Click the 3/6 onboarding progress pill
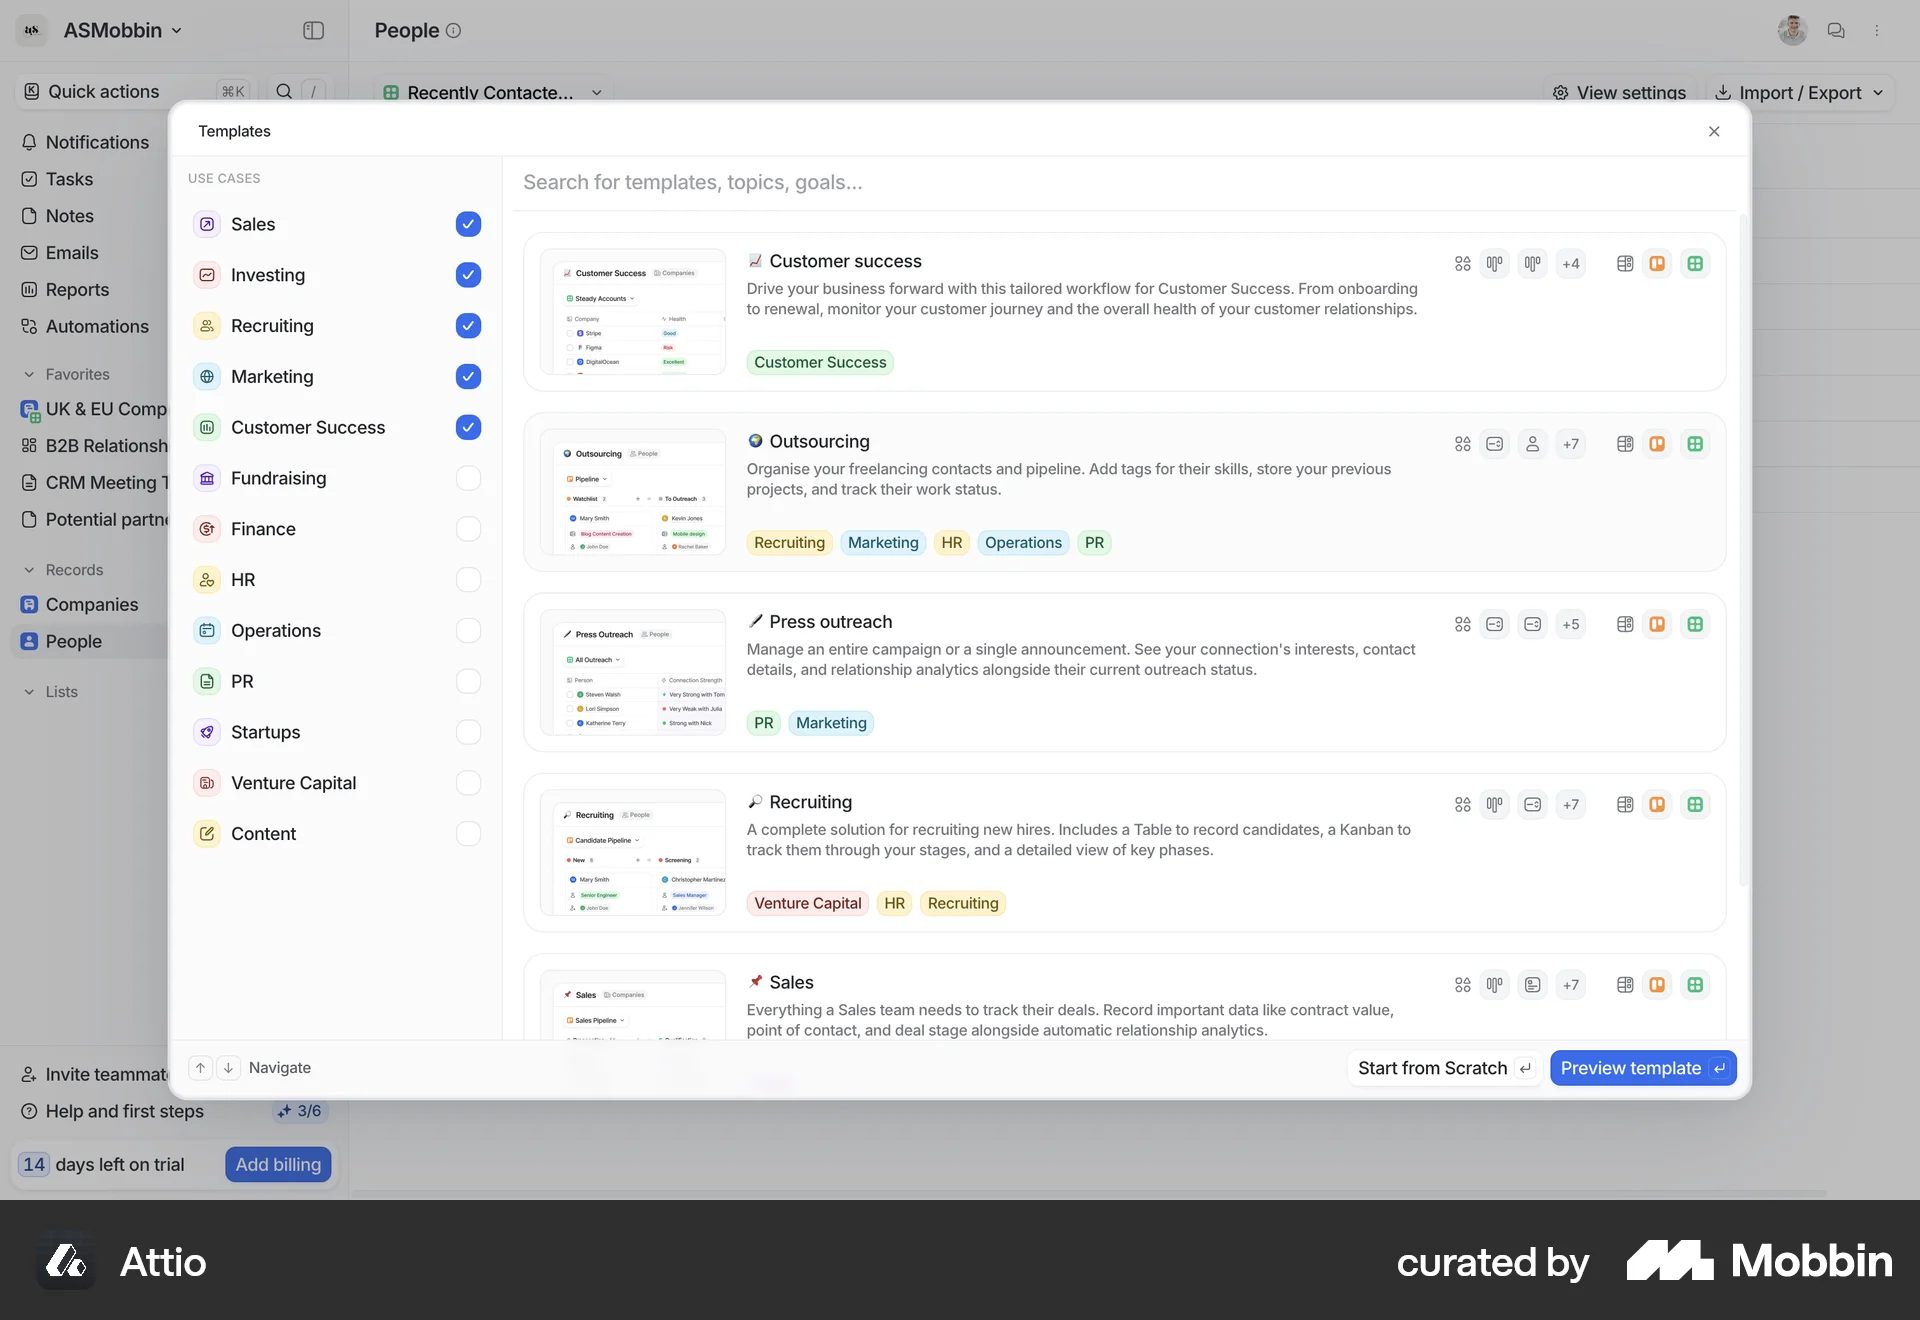Image resolution: width=1920 pixels, height=1320 pixels. 301,1110
